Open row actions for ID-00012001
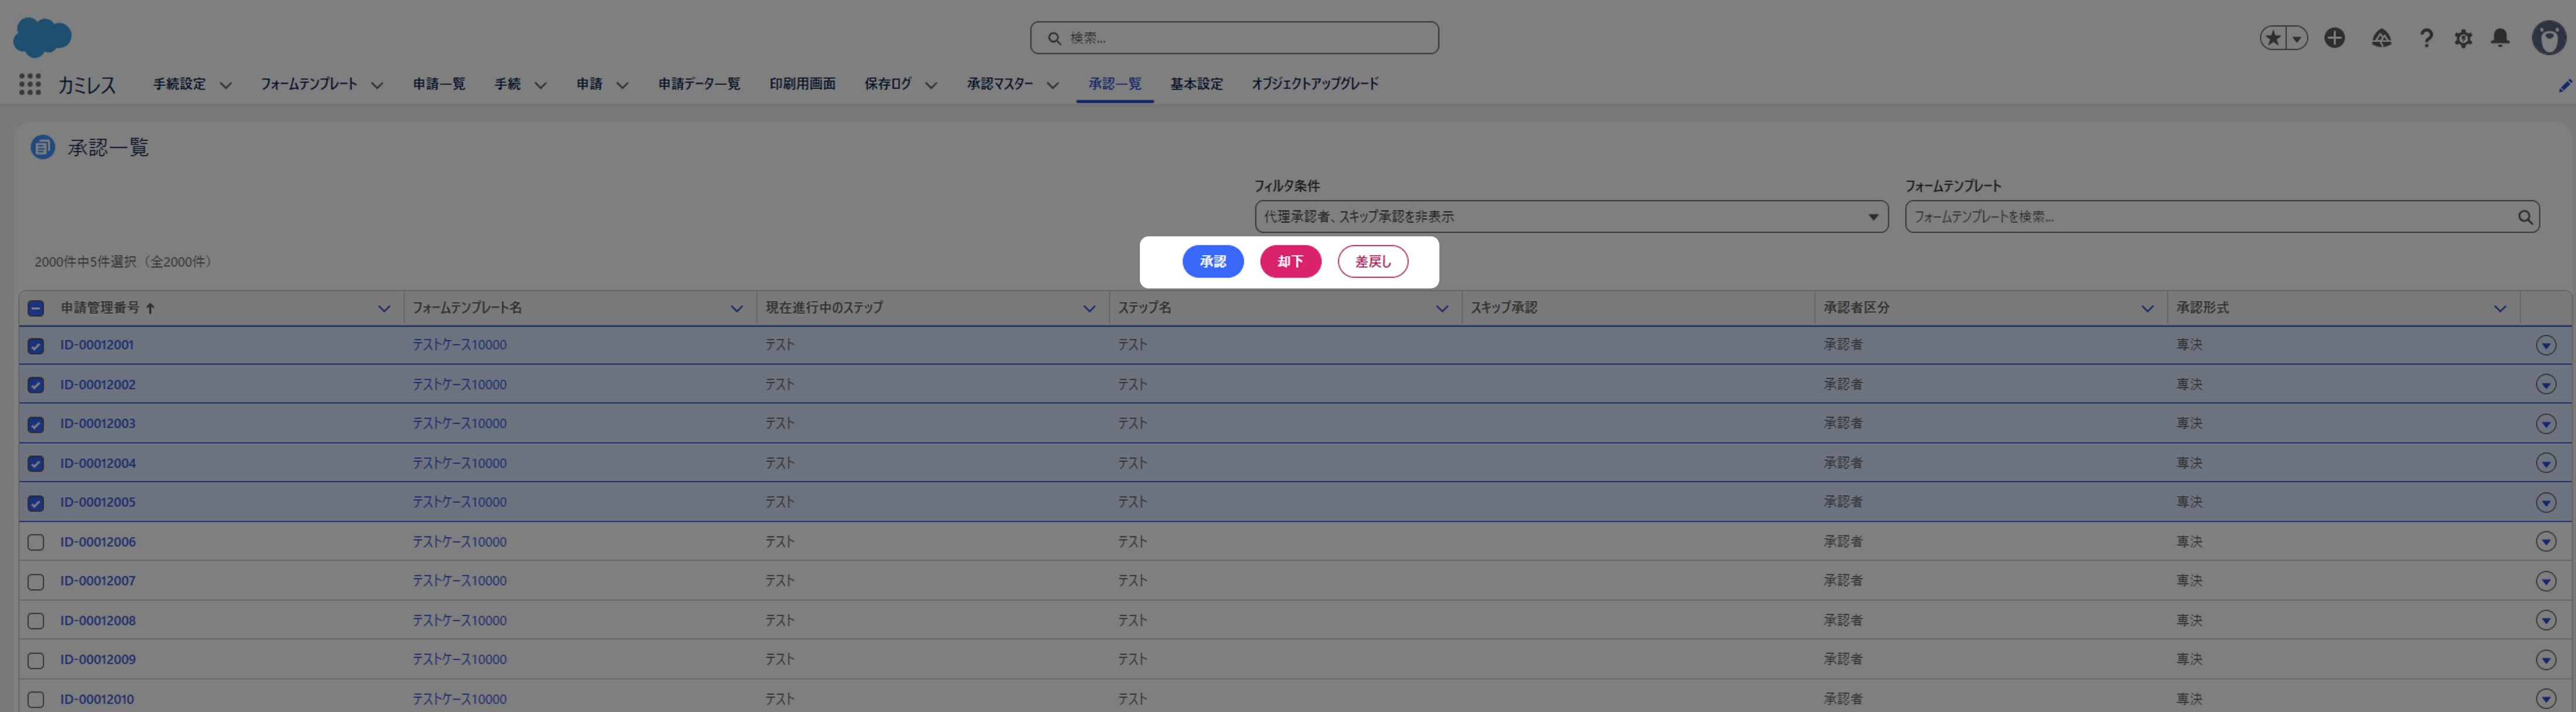 [2545, 345]
